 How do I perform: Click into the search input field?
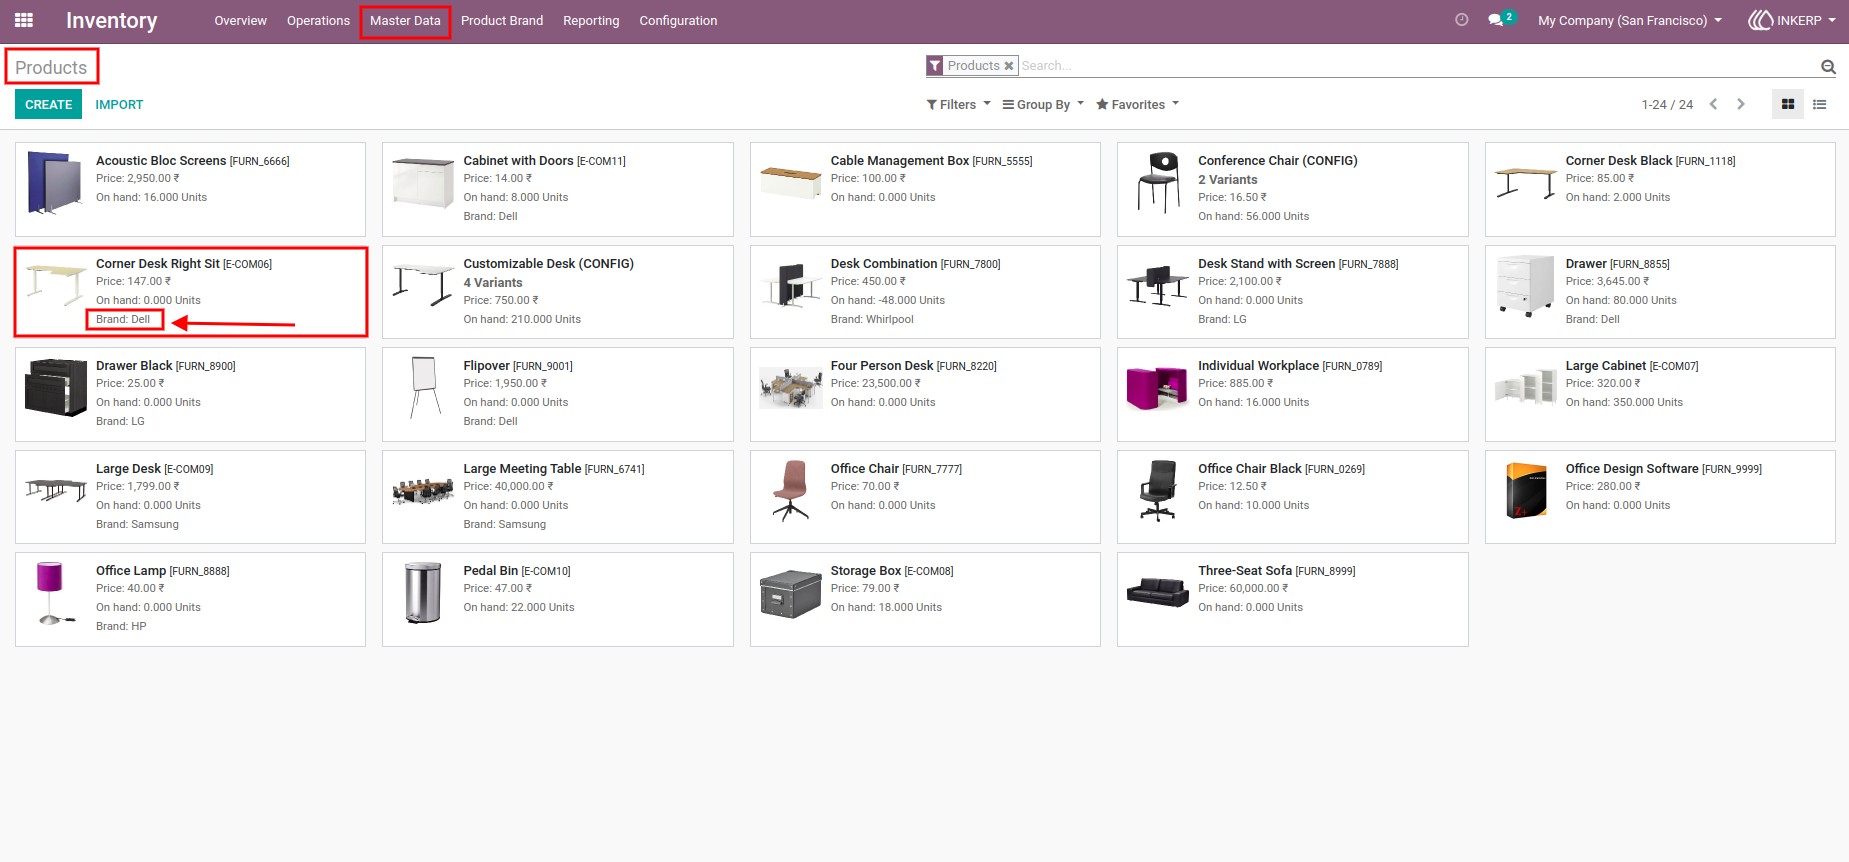(x=1418, y=66)
